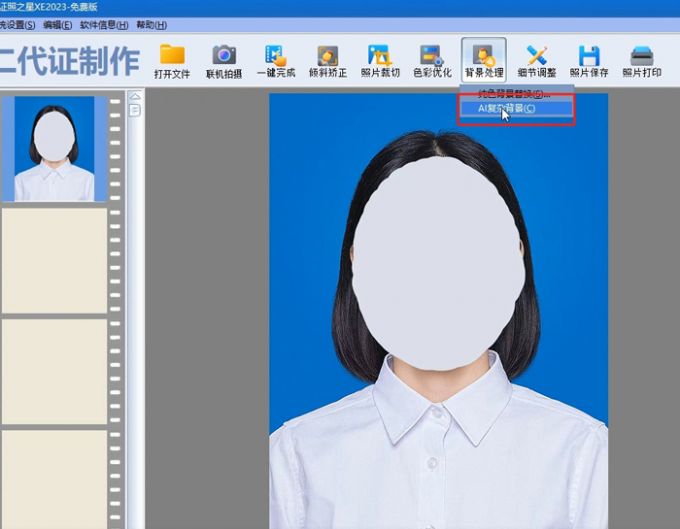
Task: Start 联机拍摄 tethered camera capture
Action: click(x=224, y=57)
